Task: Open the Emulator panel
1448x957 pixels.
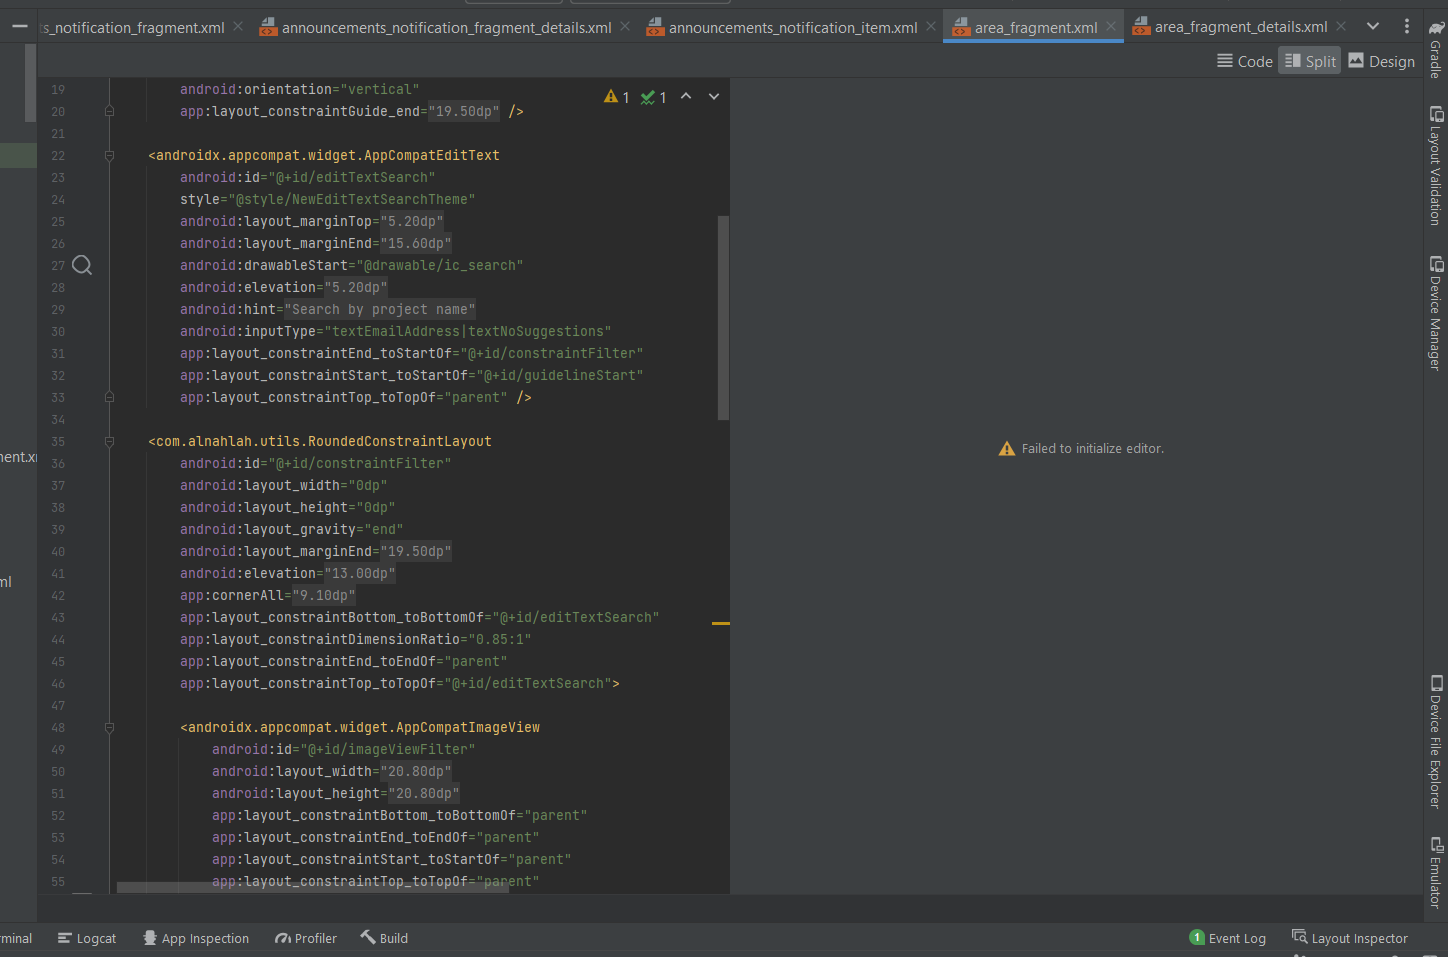Action: click(1435, 872)
